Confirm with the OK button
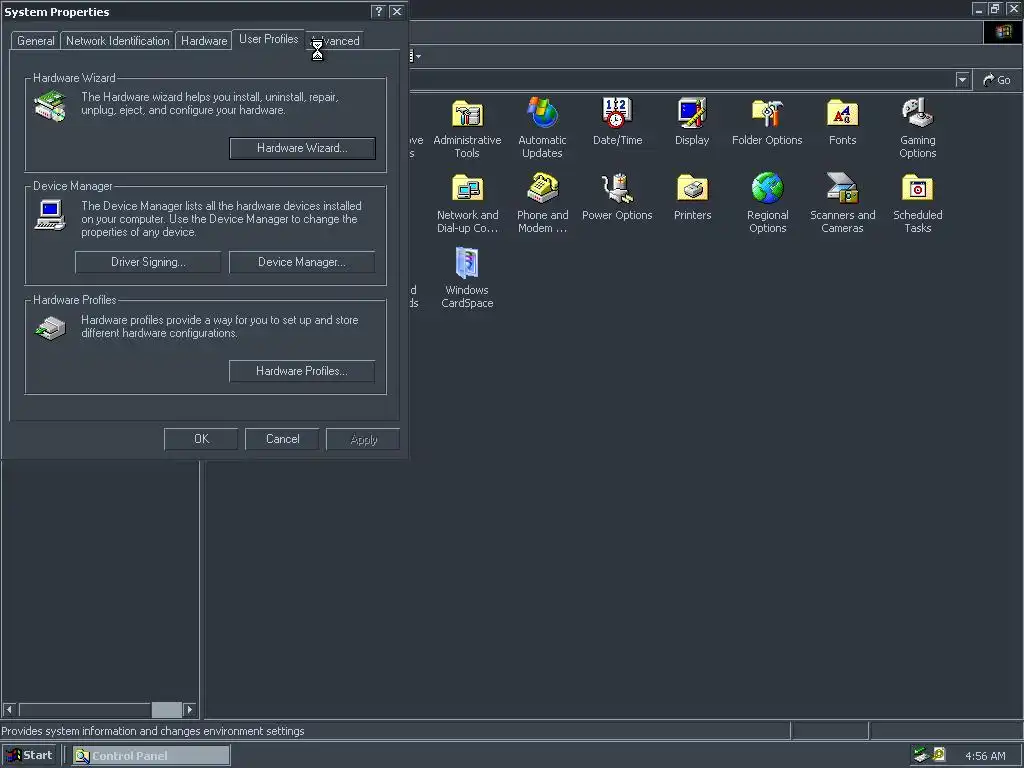This screenshot has height=768, width=1024. click(201, 439)
